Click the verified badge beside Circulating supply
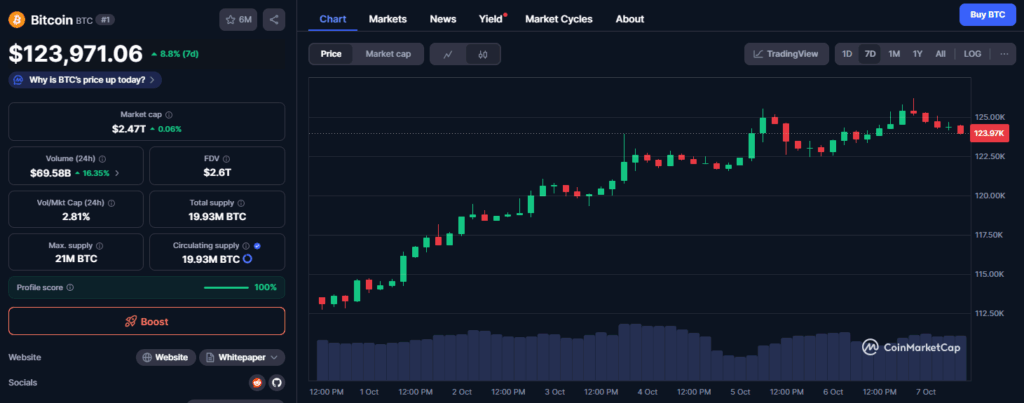This screenshot has width=1024, height=403. tap(257, 246)
